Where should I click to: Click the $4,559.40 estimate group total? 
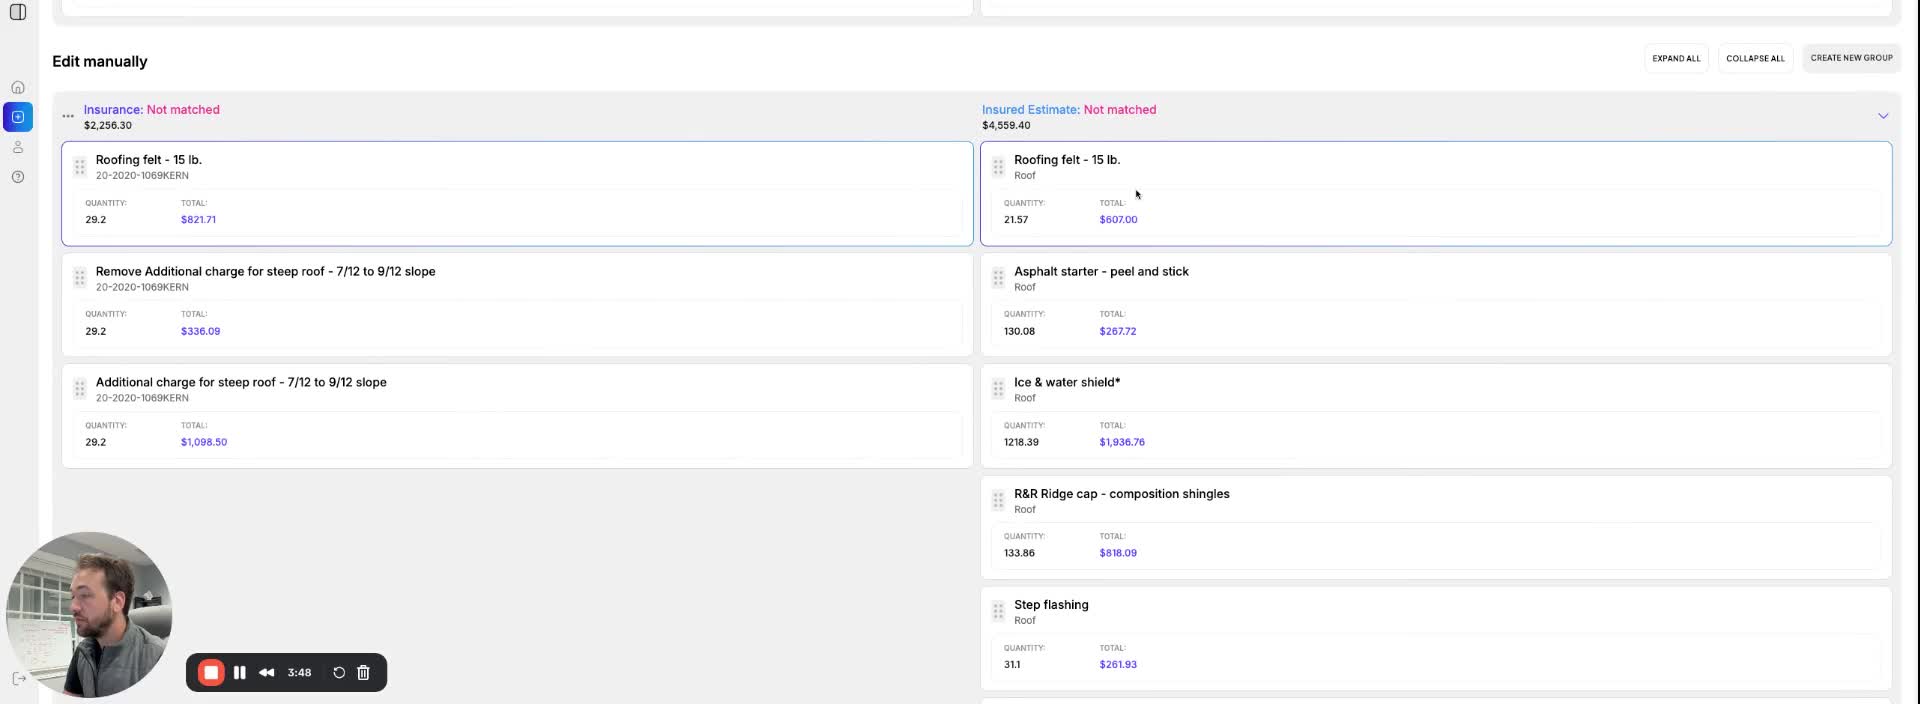pyautogui.click(x=1006, y=126)
